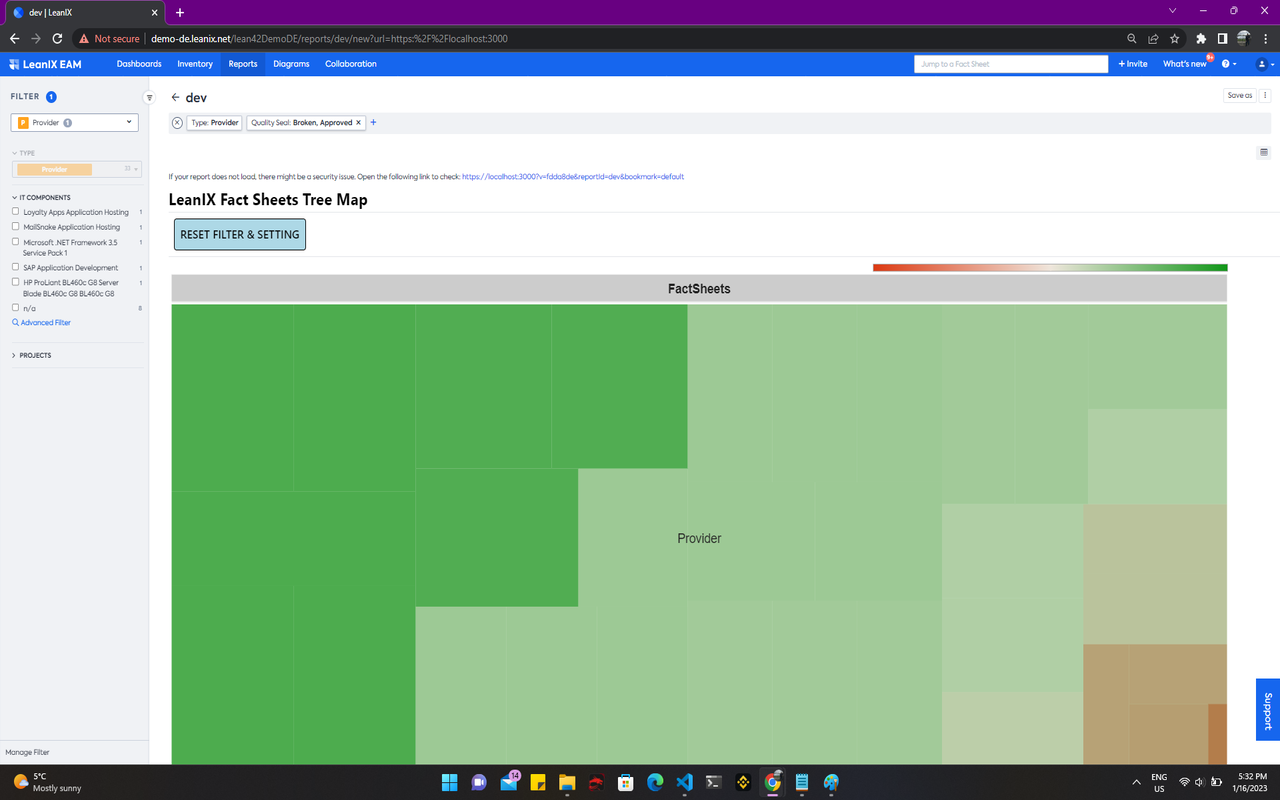Remove the Quality Seal filter chip
Viewport: 1280px width, 800px height.
tap(358, 123)
